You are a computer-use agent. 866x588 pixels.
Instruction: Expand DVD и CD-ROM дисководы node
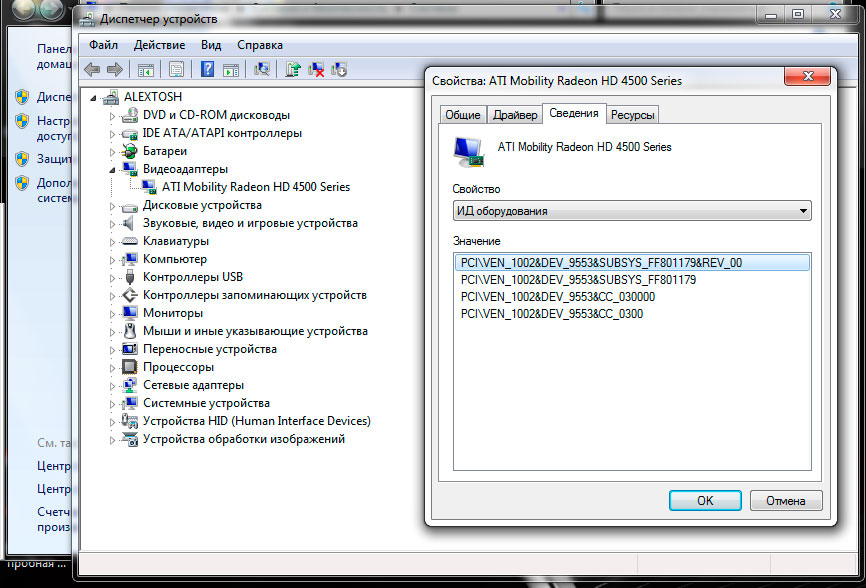click(113, 115)
